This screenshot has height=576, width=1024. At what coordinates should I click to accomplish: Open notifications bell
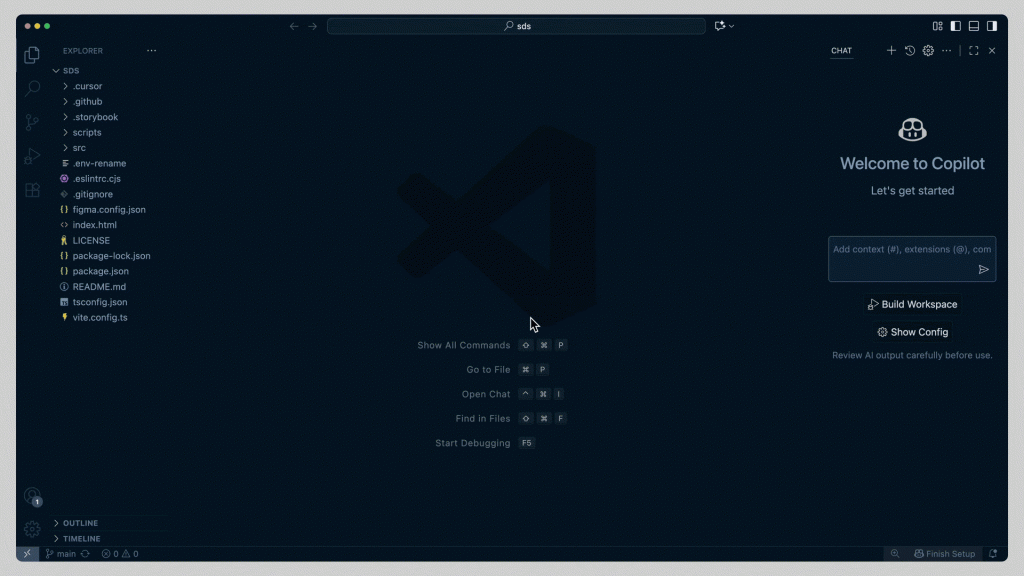(993, 554)
